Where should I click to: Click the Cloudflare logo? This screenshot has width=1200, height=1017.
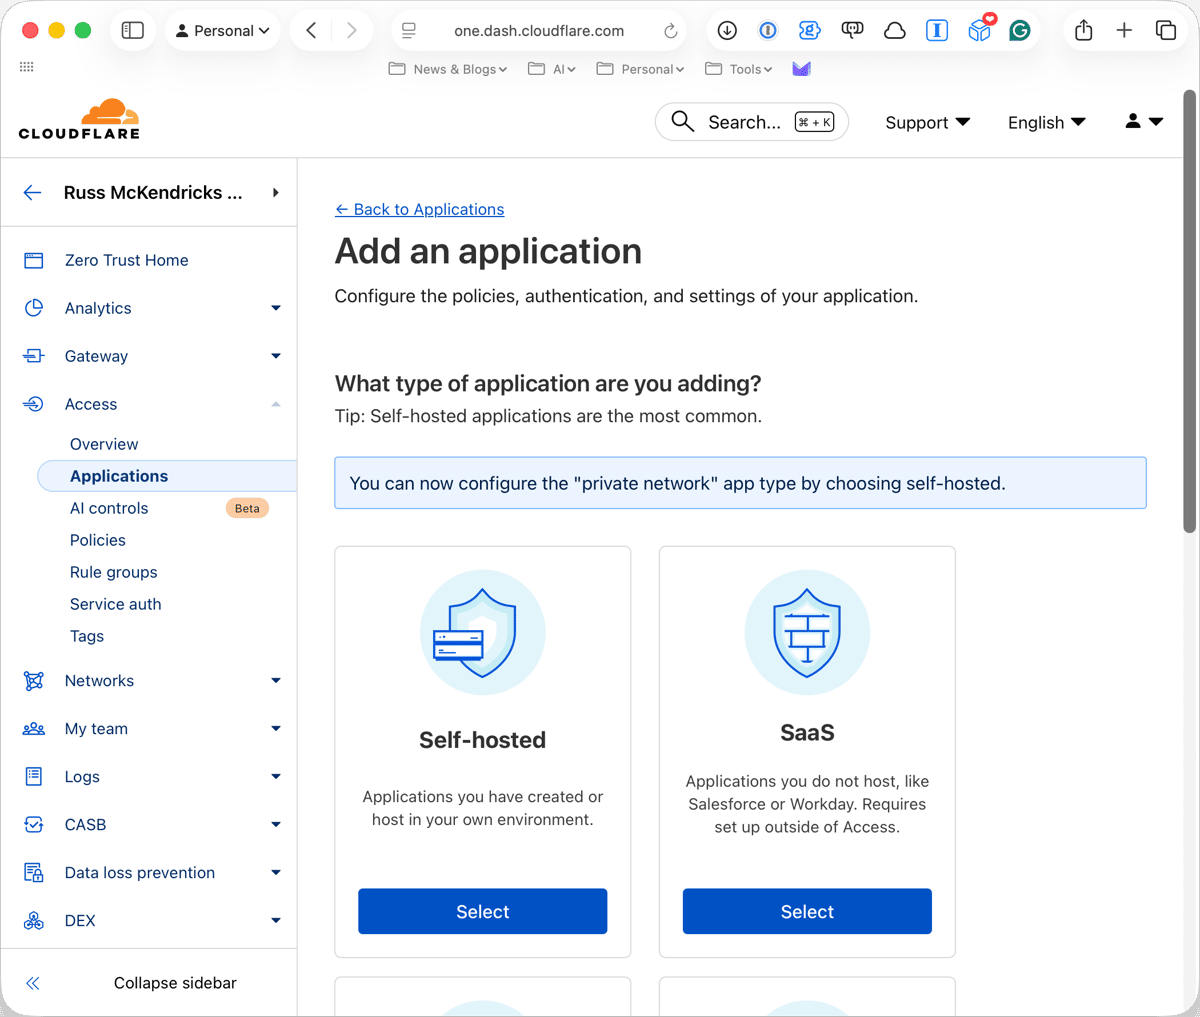coord(79,118)
